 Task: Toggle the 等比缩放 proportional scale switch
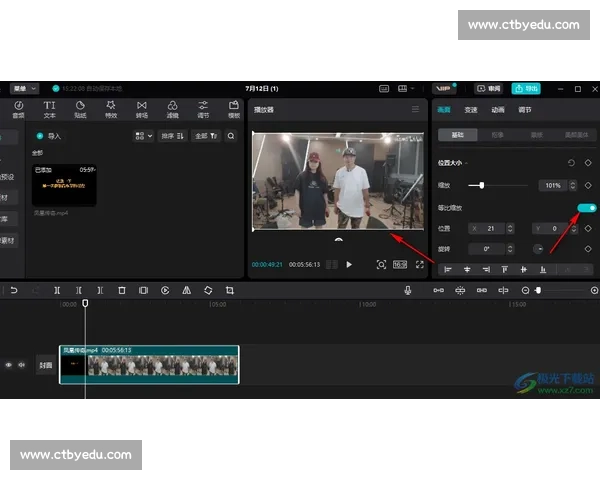click(587, 207)
